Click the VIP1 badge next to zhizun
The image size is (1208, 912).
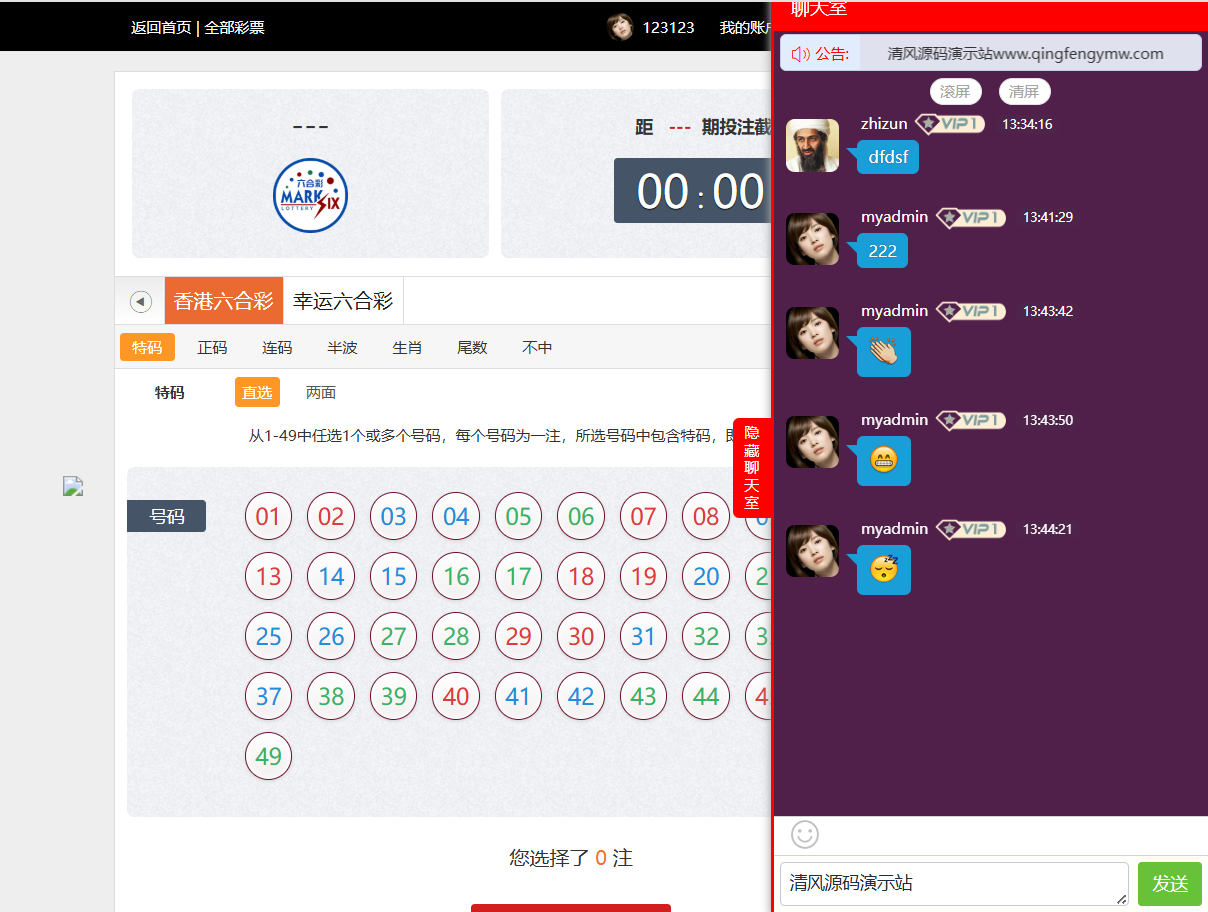tap(950, 124)
